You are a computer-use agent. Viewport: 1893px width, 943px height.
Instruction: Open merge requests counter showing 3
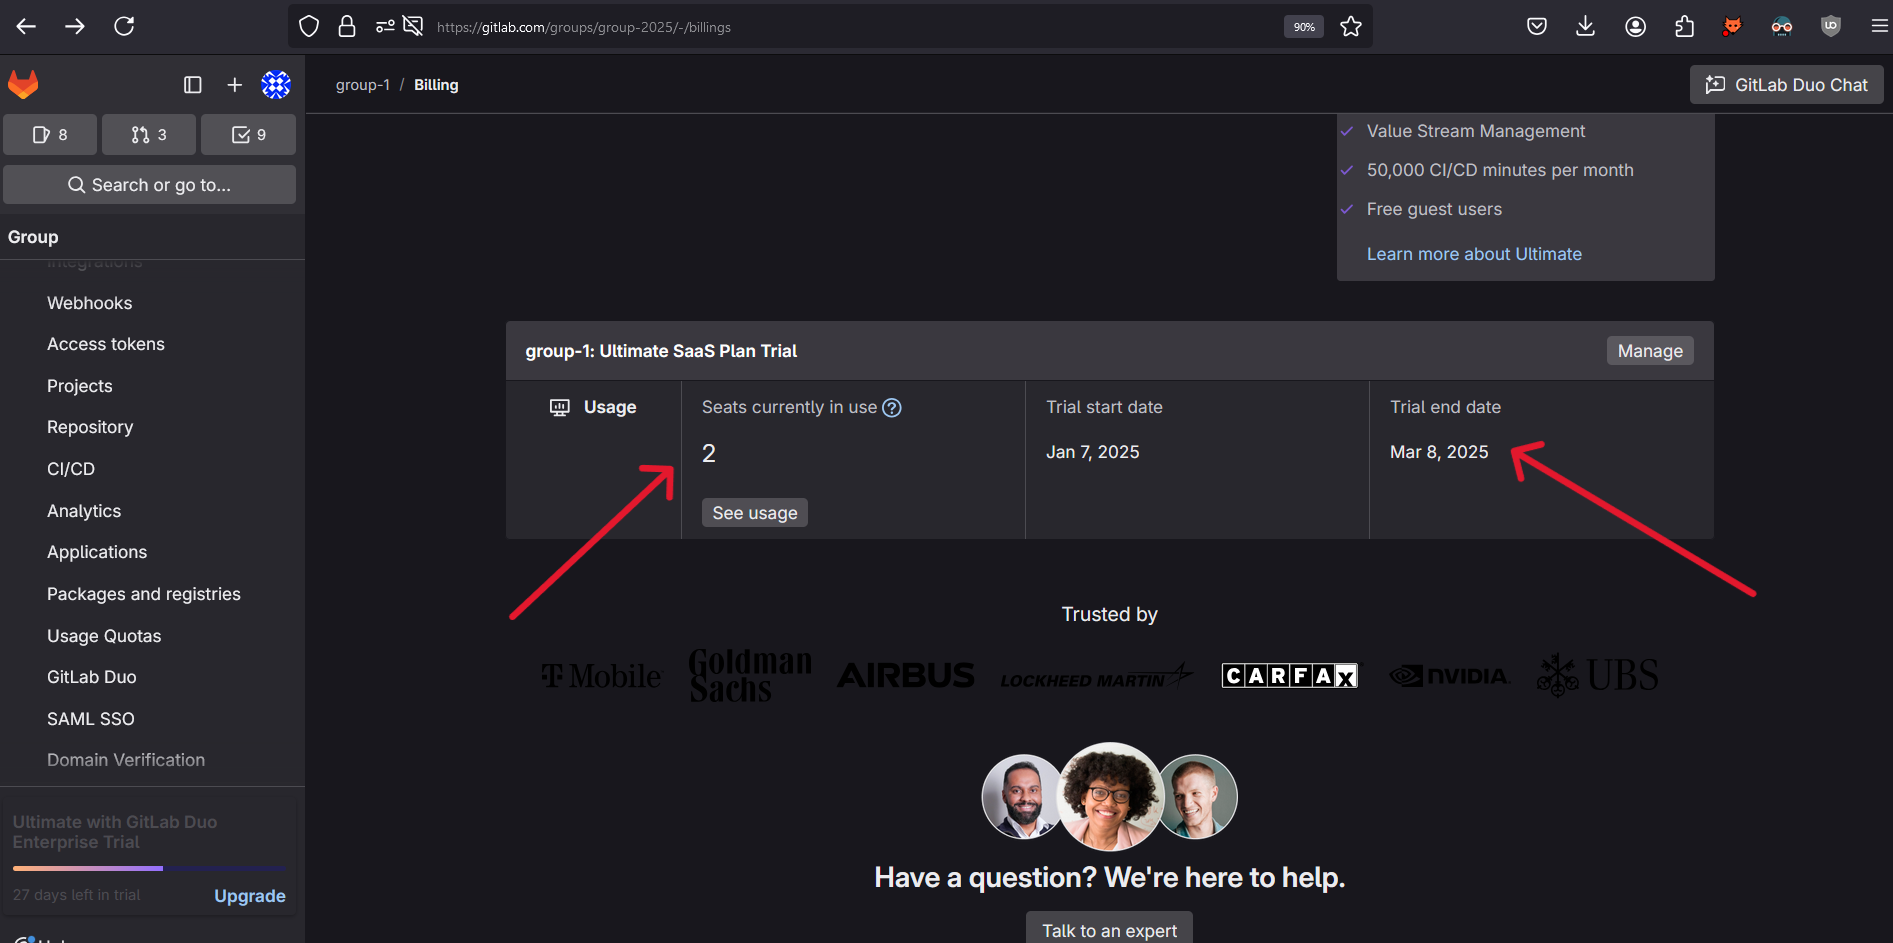149,135
